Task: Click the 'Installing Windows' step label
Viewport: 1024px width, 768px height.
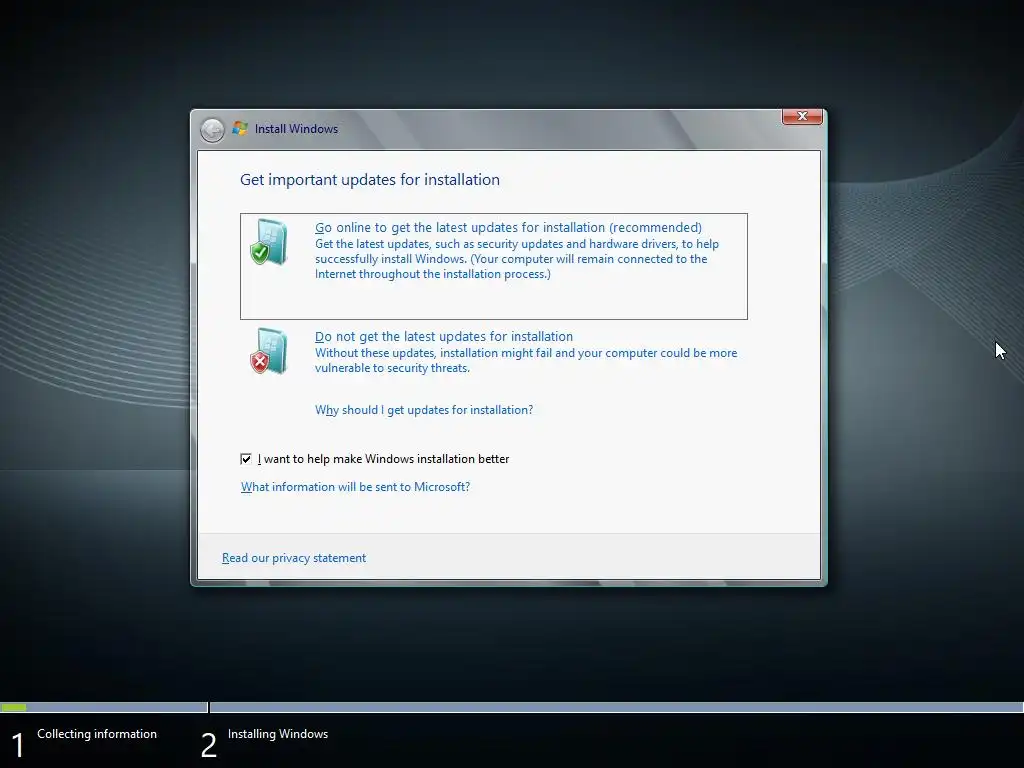Action: 278,734
